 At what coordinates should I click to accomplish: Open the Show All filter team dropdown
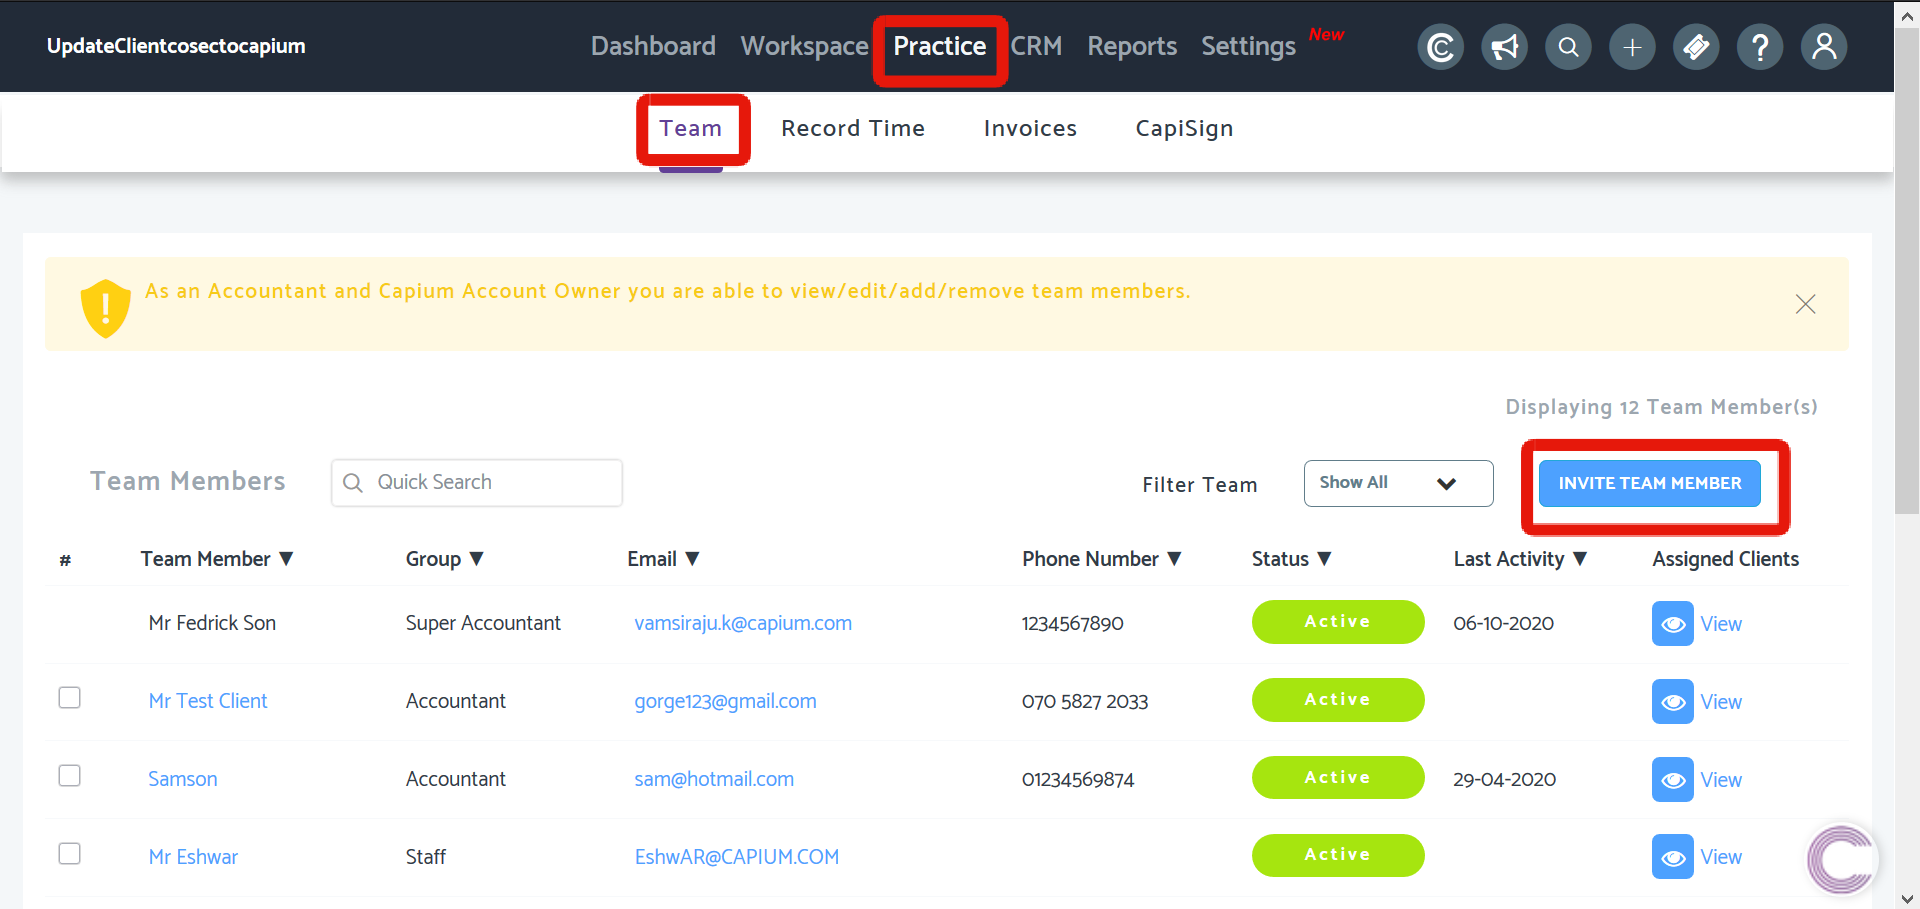click(x=1398, y=483)
